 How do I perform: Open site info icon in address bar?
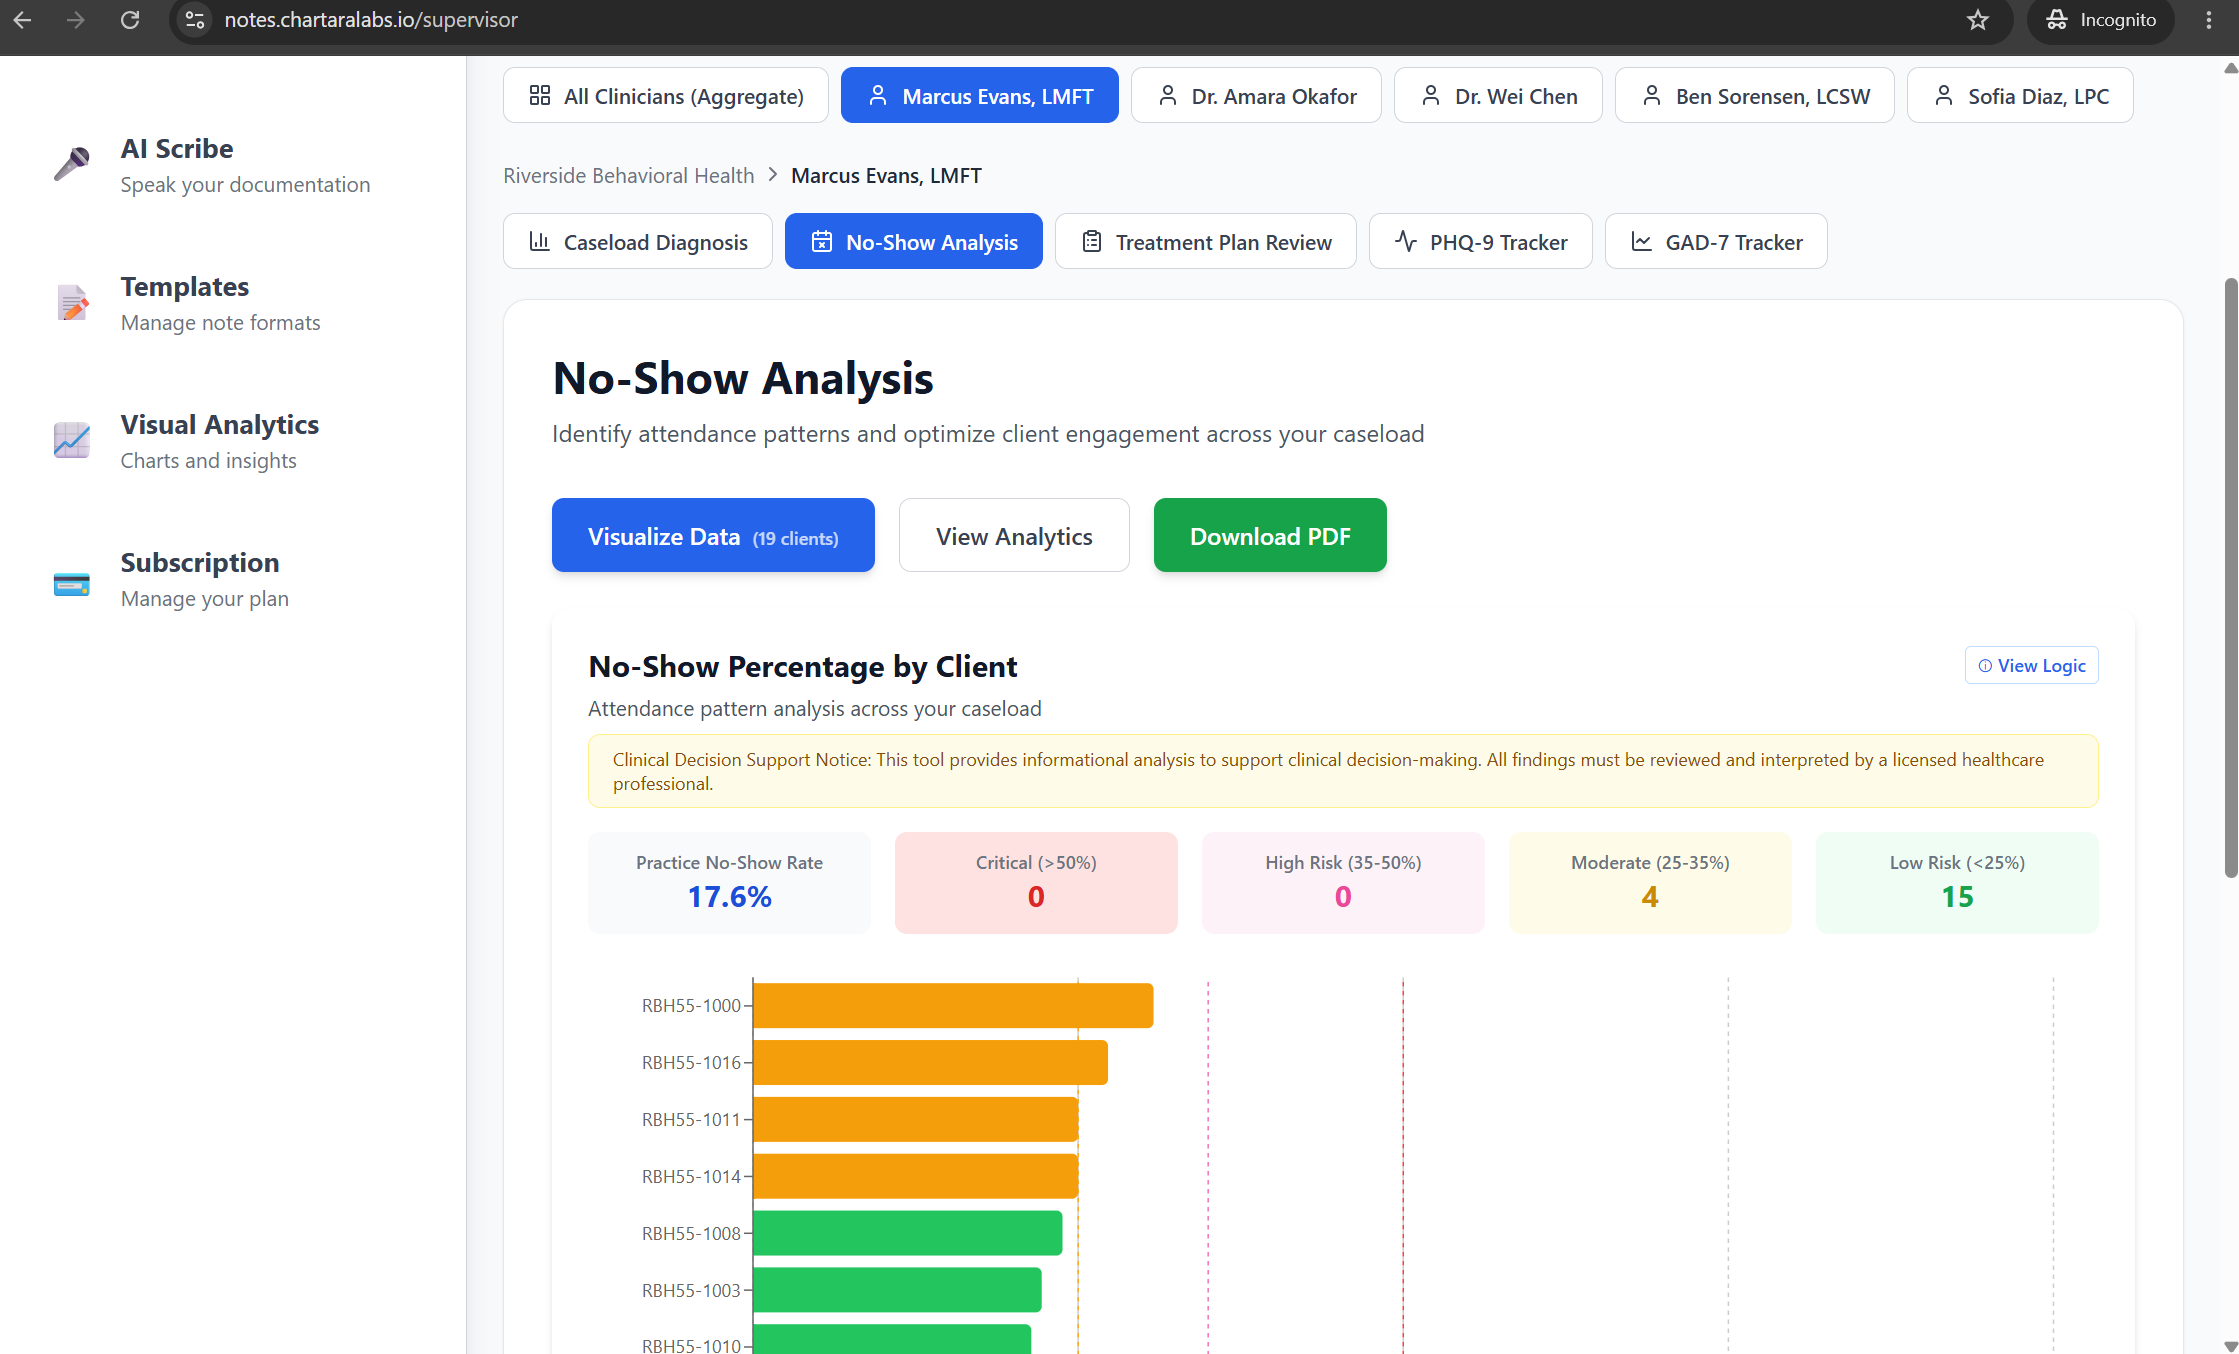(195, 20)
